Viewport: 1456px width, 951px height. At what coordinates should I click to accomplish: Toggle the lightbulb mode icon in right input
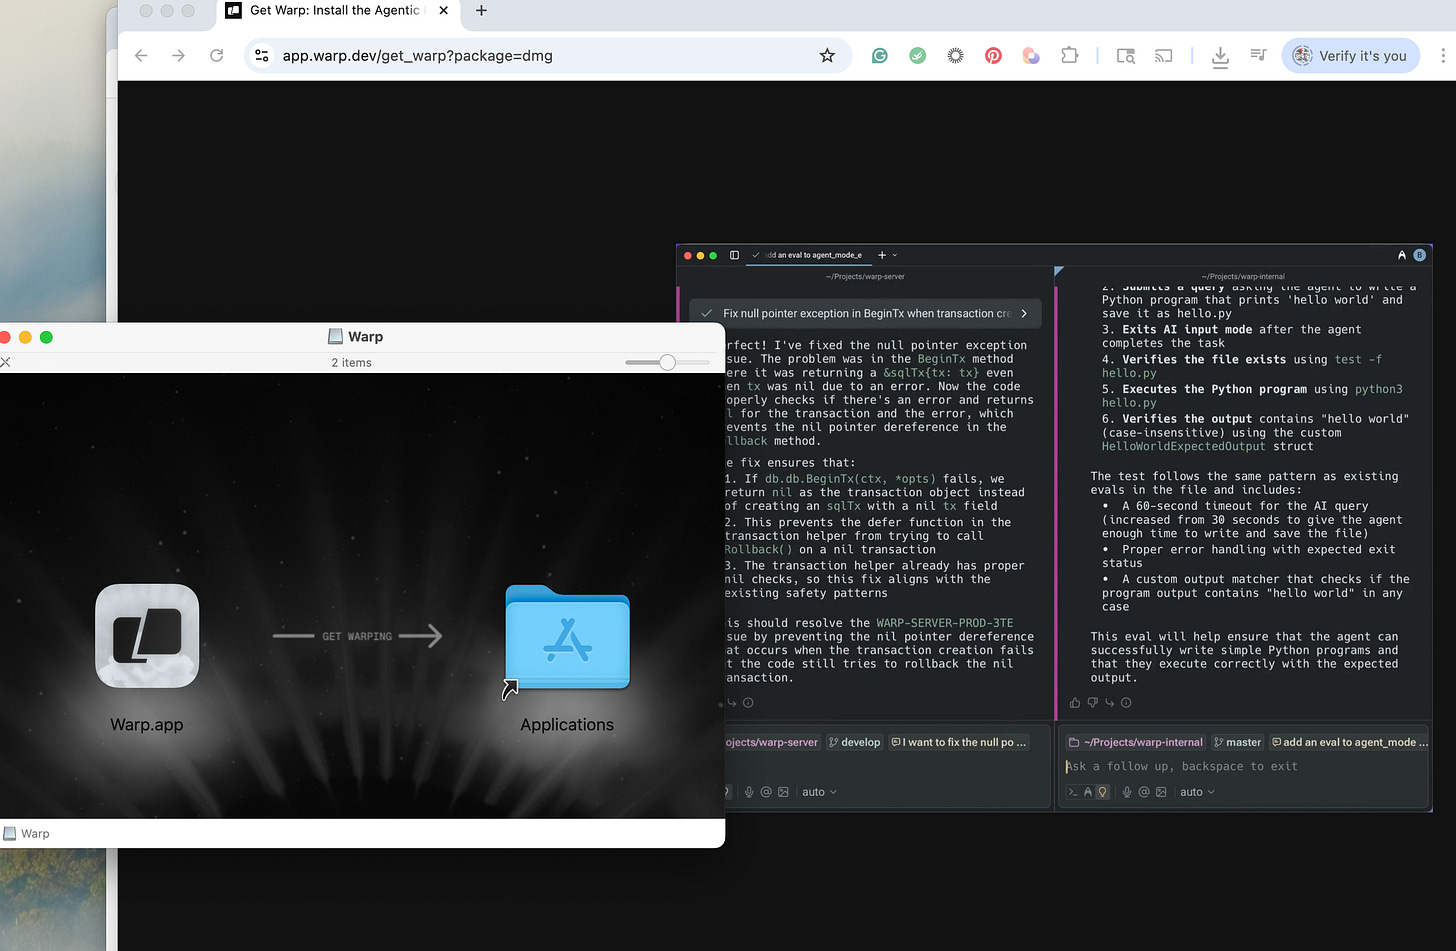1102,791
